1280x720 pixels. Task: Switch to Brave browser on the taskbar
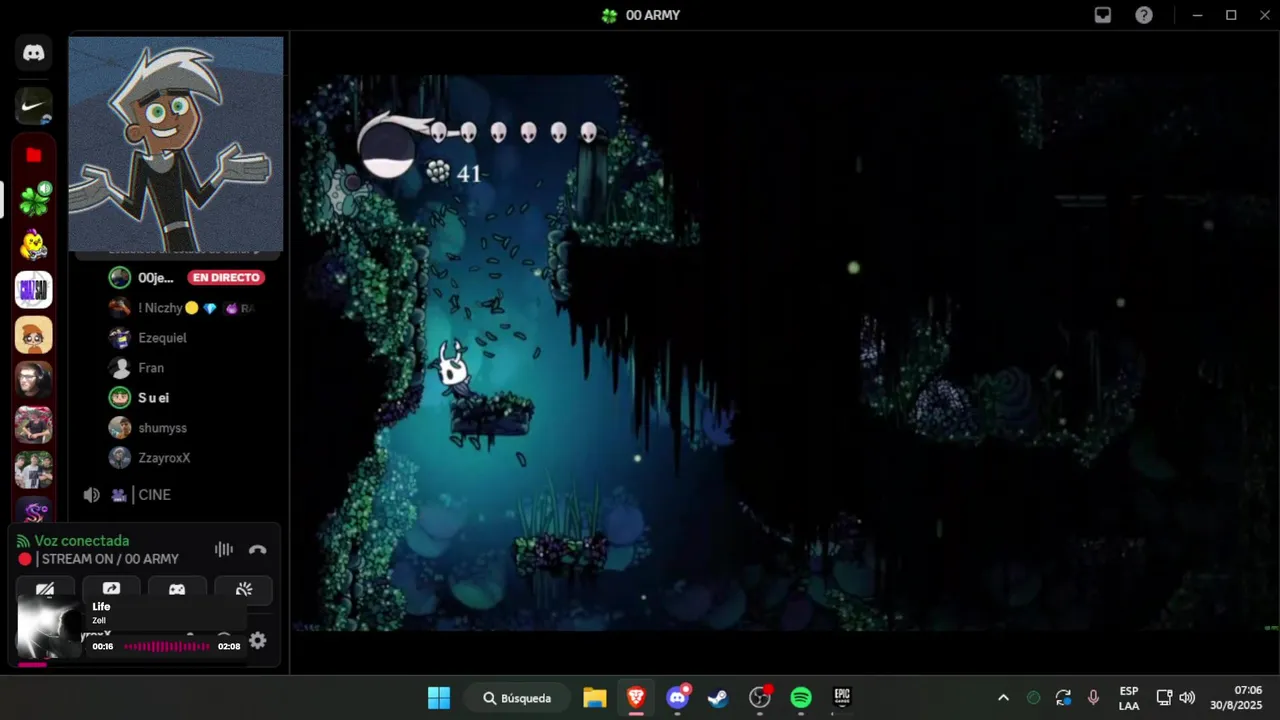(636, 698)
